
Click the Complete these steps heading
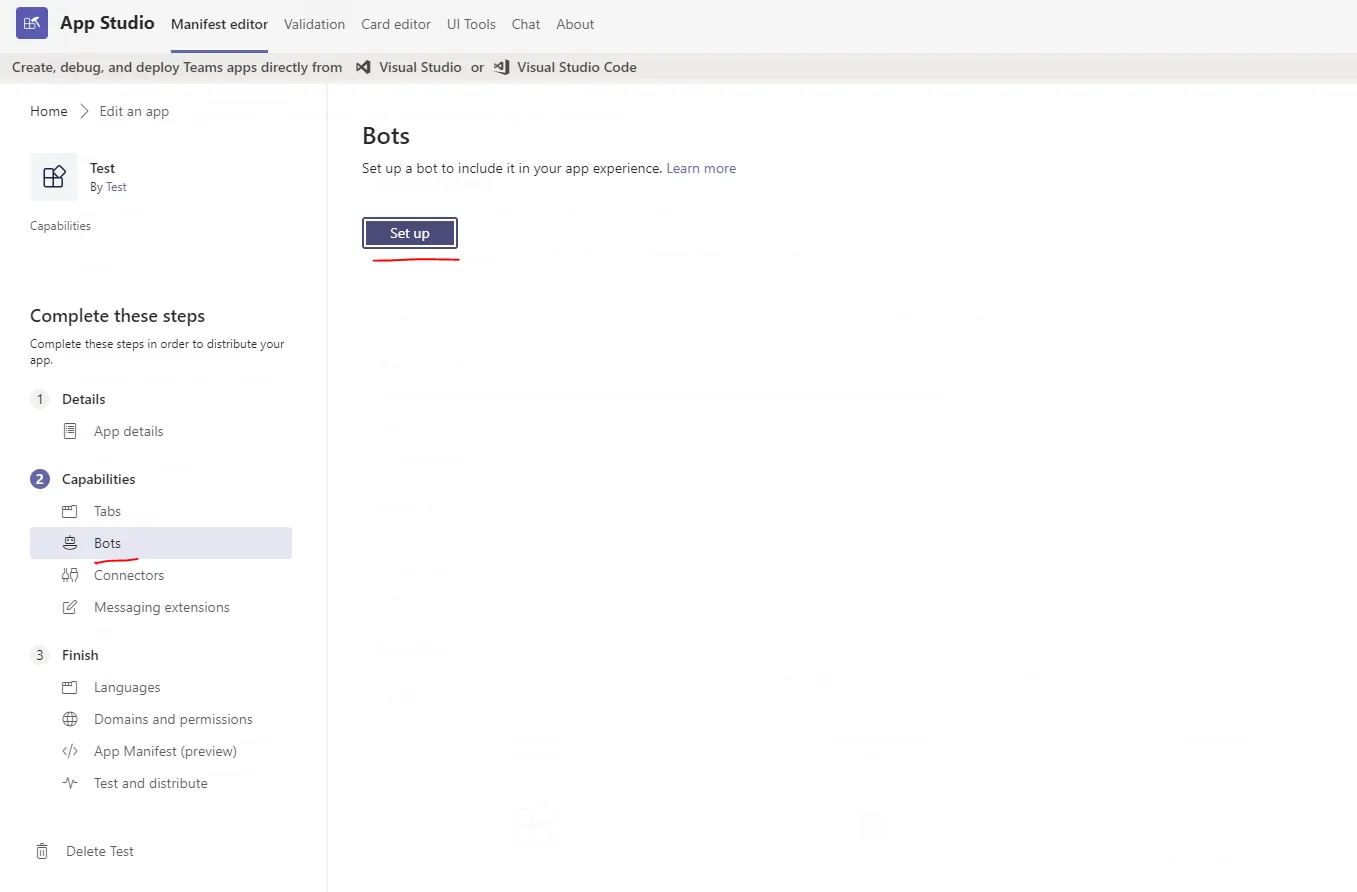point(118,316)
